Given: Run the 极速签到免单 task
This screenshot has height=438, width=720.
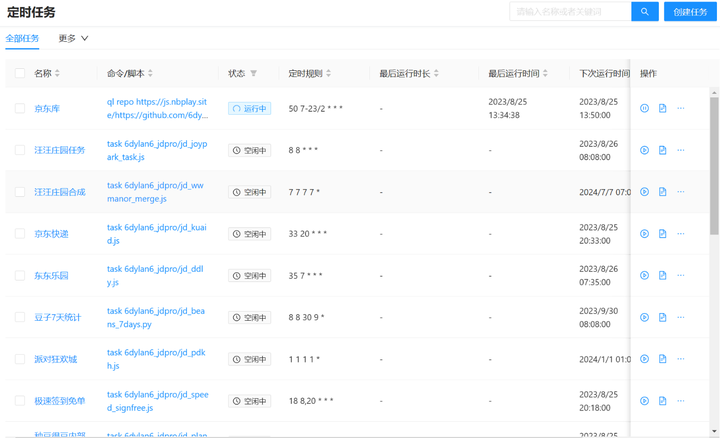Looking at the screenshot, I should pyautogui.click(x=644, y=401).
